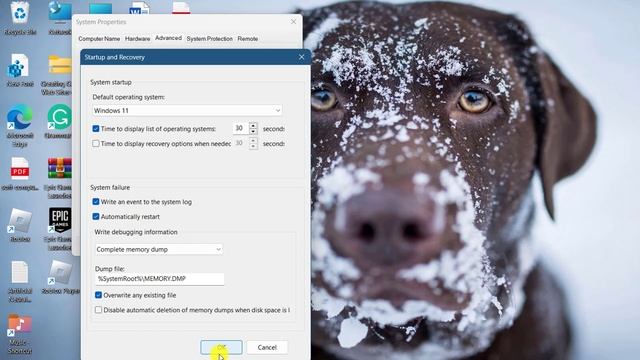Open the Roblox shortcut beside Epic Games
The width and height of the screenshot is (640, 360).
[20, 225]
